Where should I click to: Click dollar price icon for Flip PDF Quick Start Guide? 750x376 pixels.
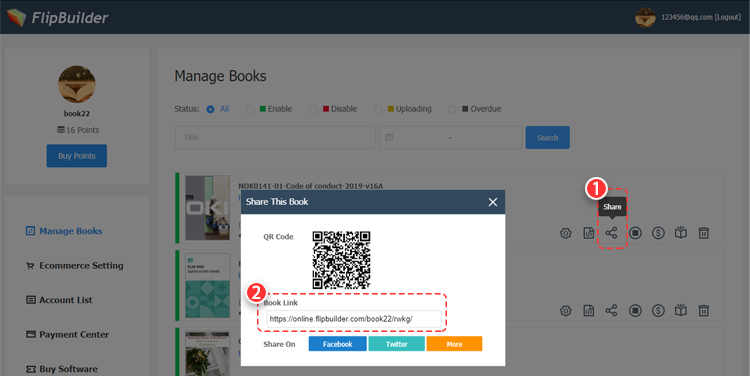(x=658, y=310)
